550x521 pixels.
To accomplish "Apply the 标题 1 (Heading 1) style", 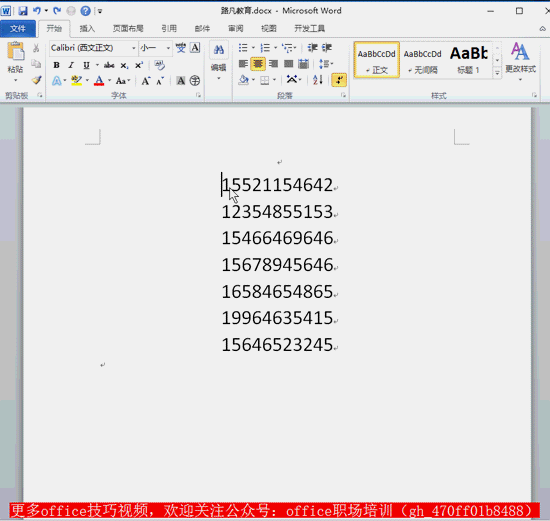I will [x=469, y=60].
